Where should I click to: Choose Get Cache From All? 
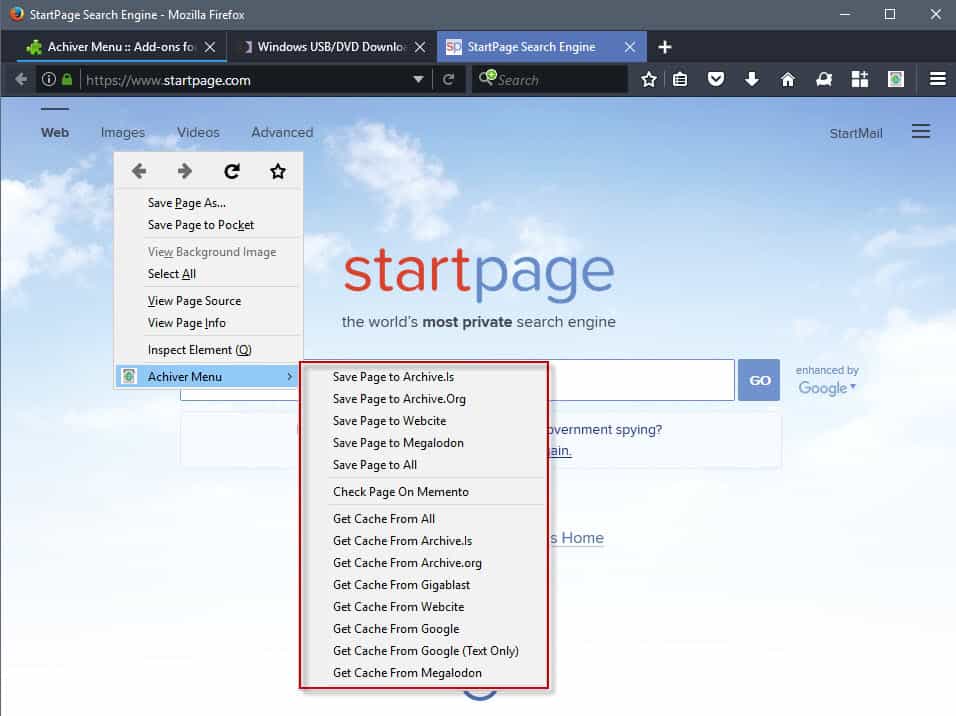click(x=424, y=519)
